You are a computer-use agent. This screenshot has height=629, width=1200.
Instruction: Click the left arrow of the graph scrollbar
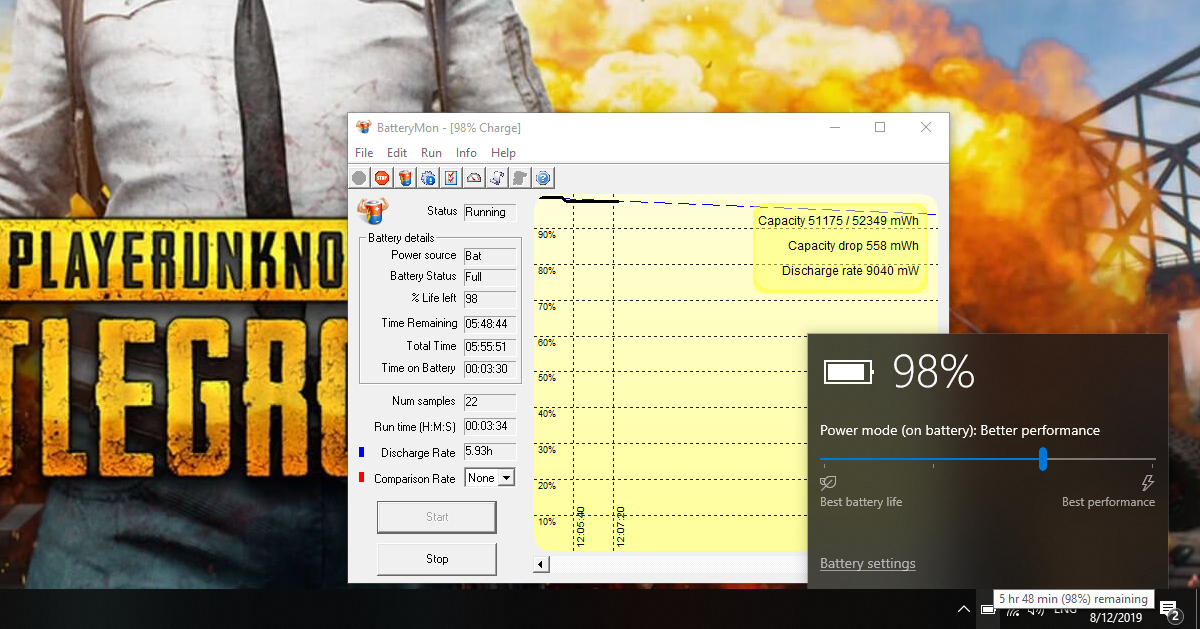click(x=541, y=565)
